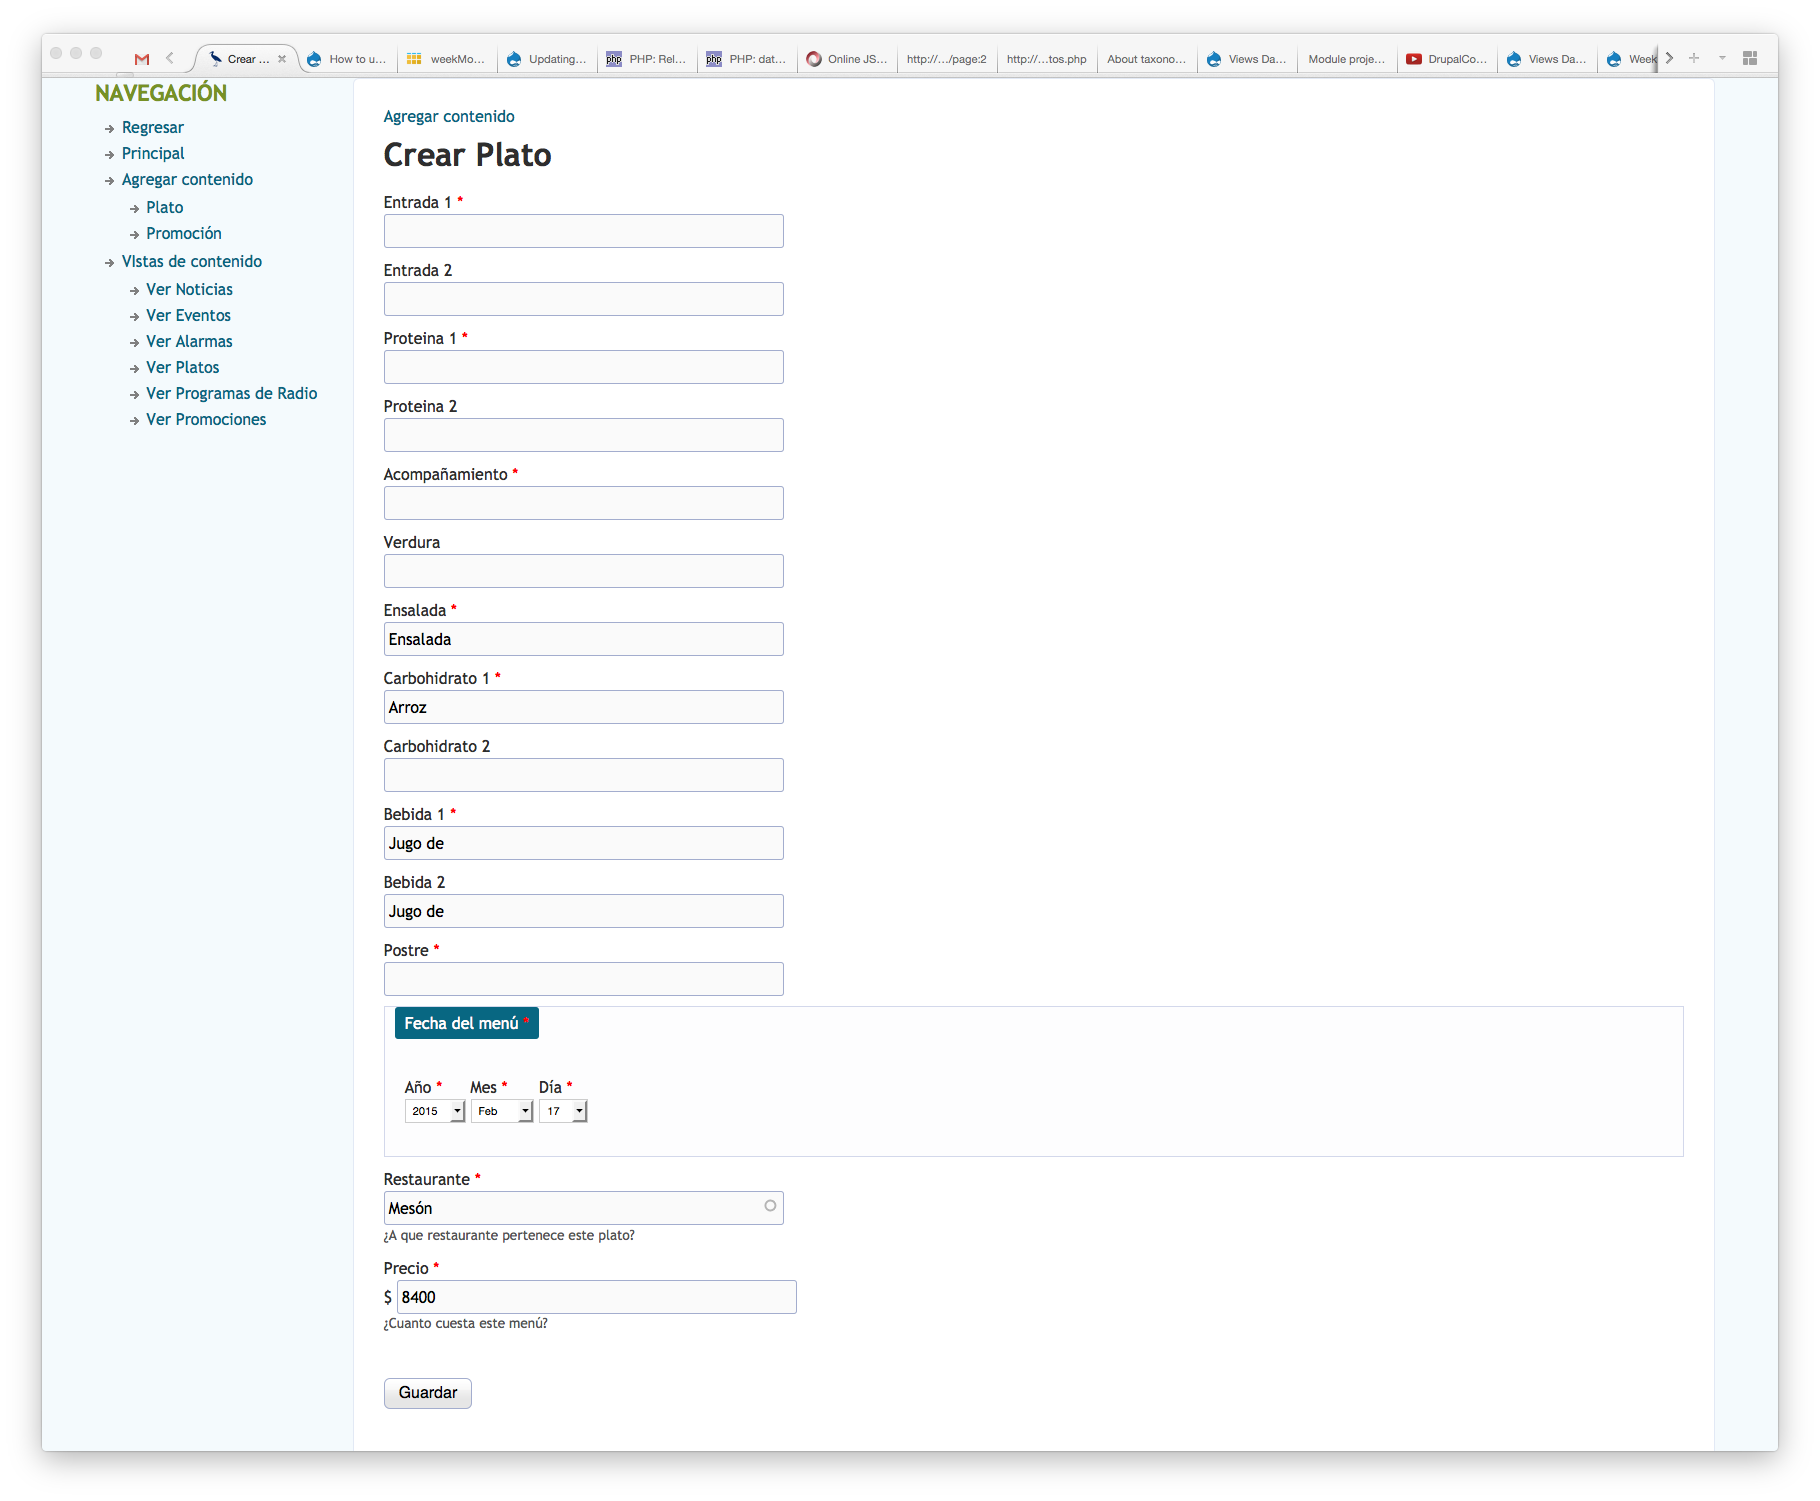This screenshot has height=1501, width=1820.
Task: Open Ver Programas de Radio link
Action: (x=231, y=393)
